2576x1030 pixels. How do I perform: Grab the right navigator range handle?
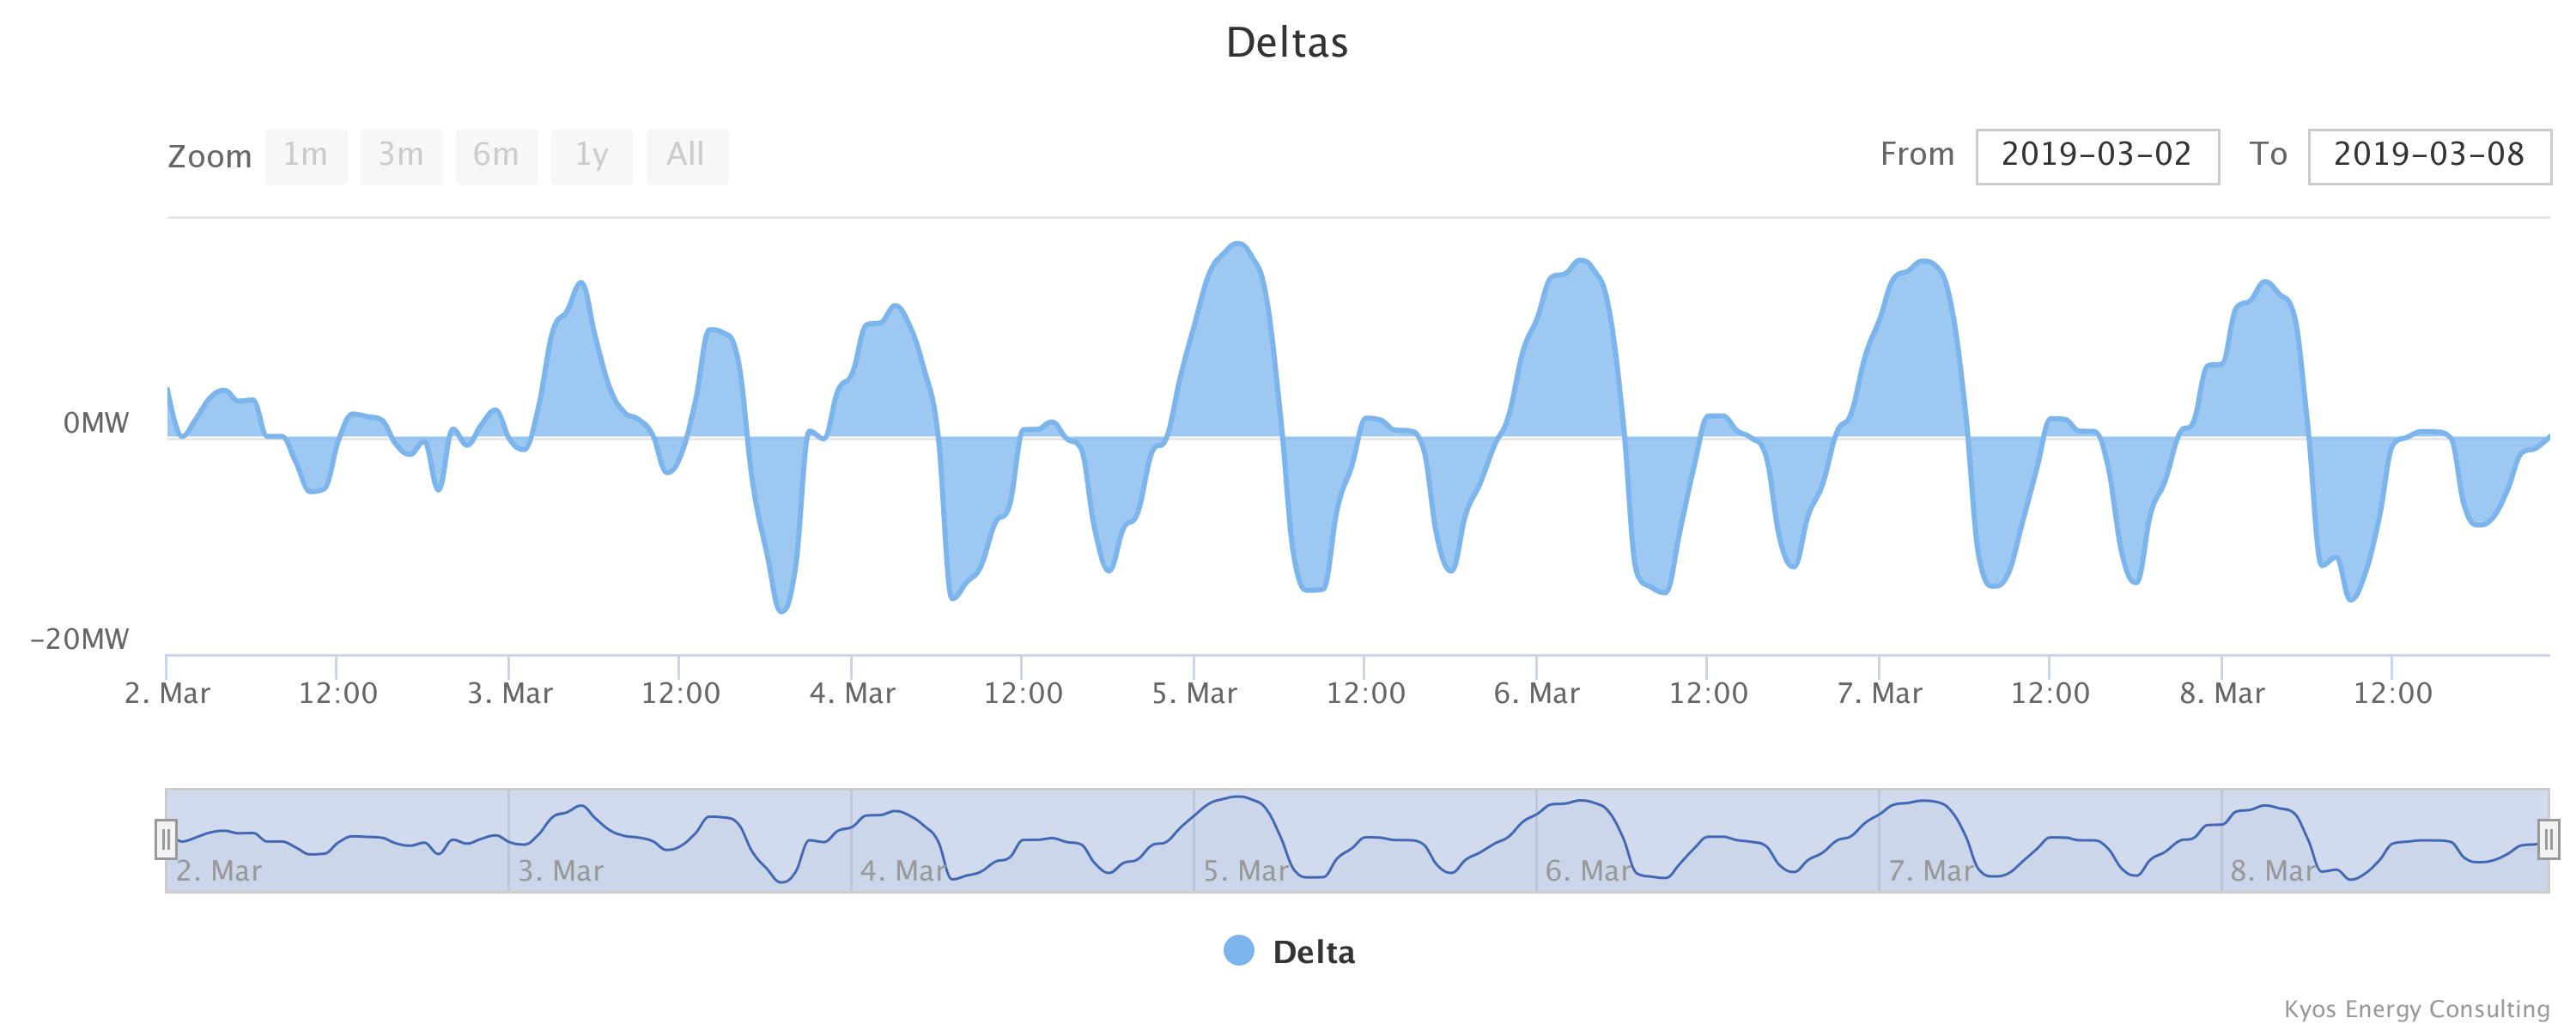pos(2549,839)
